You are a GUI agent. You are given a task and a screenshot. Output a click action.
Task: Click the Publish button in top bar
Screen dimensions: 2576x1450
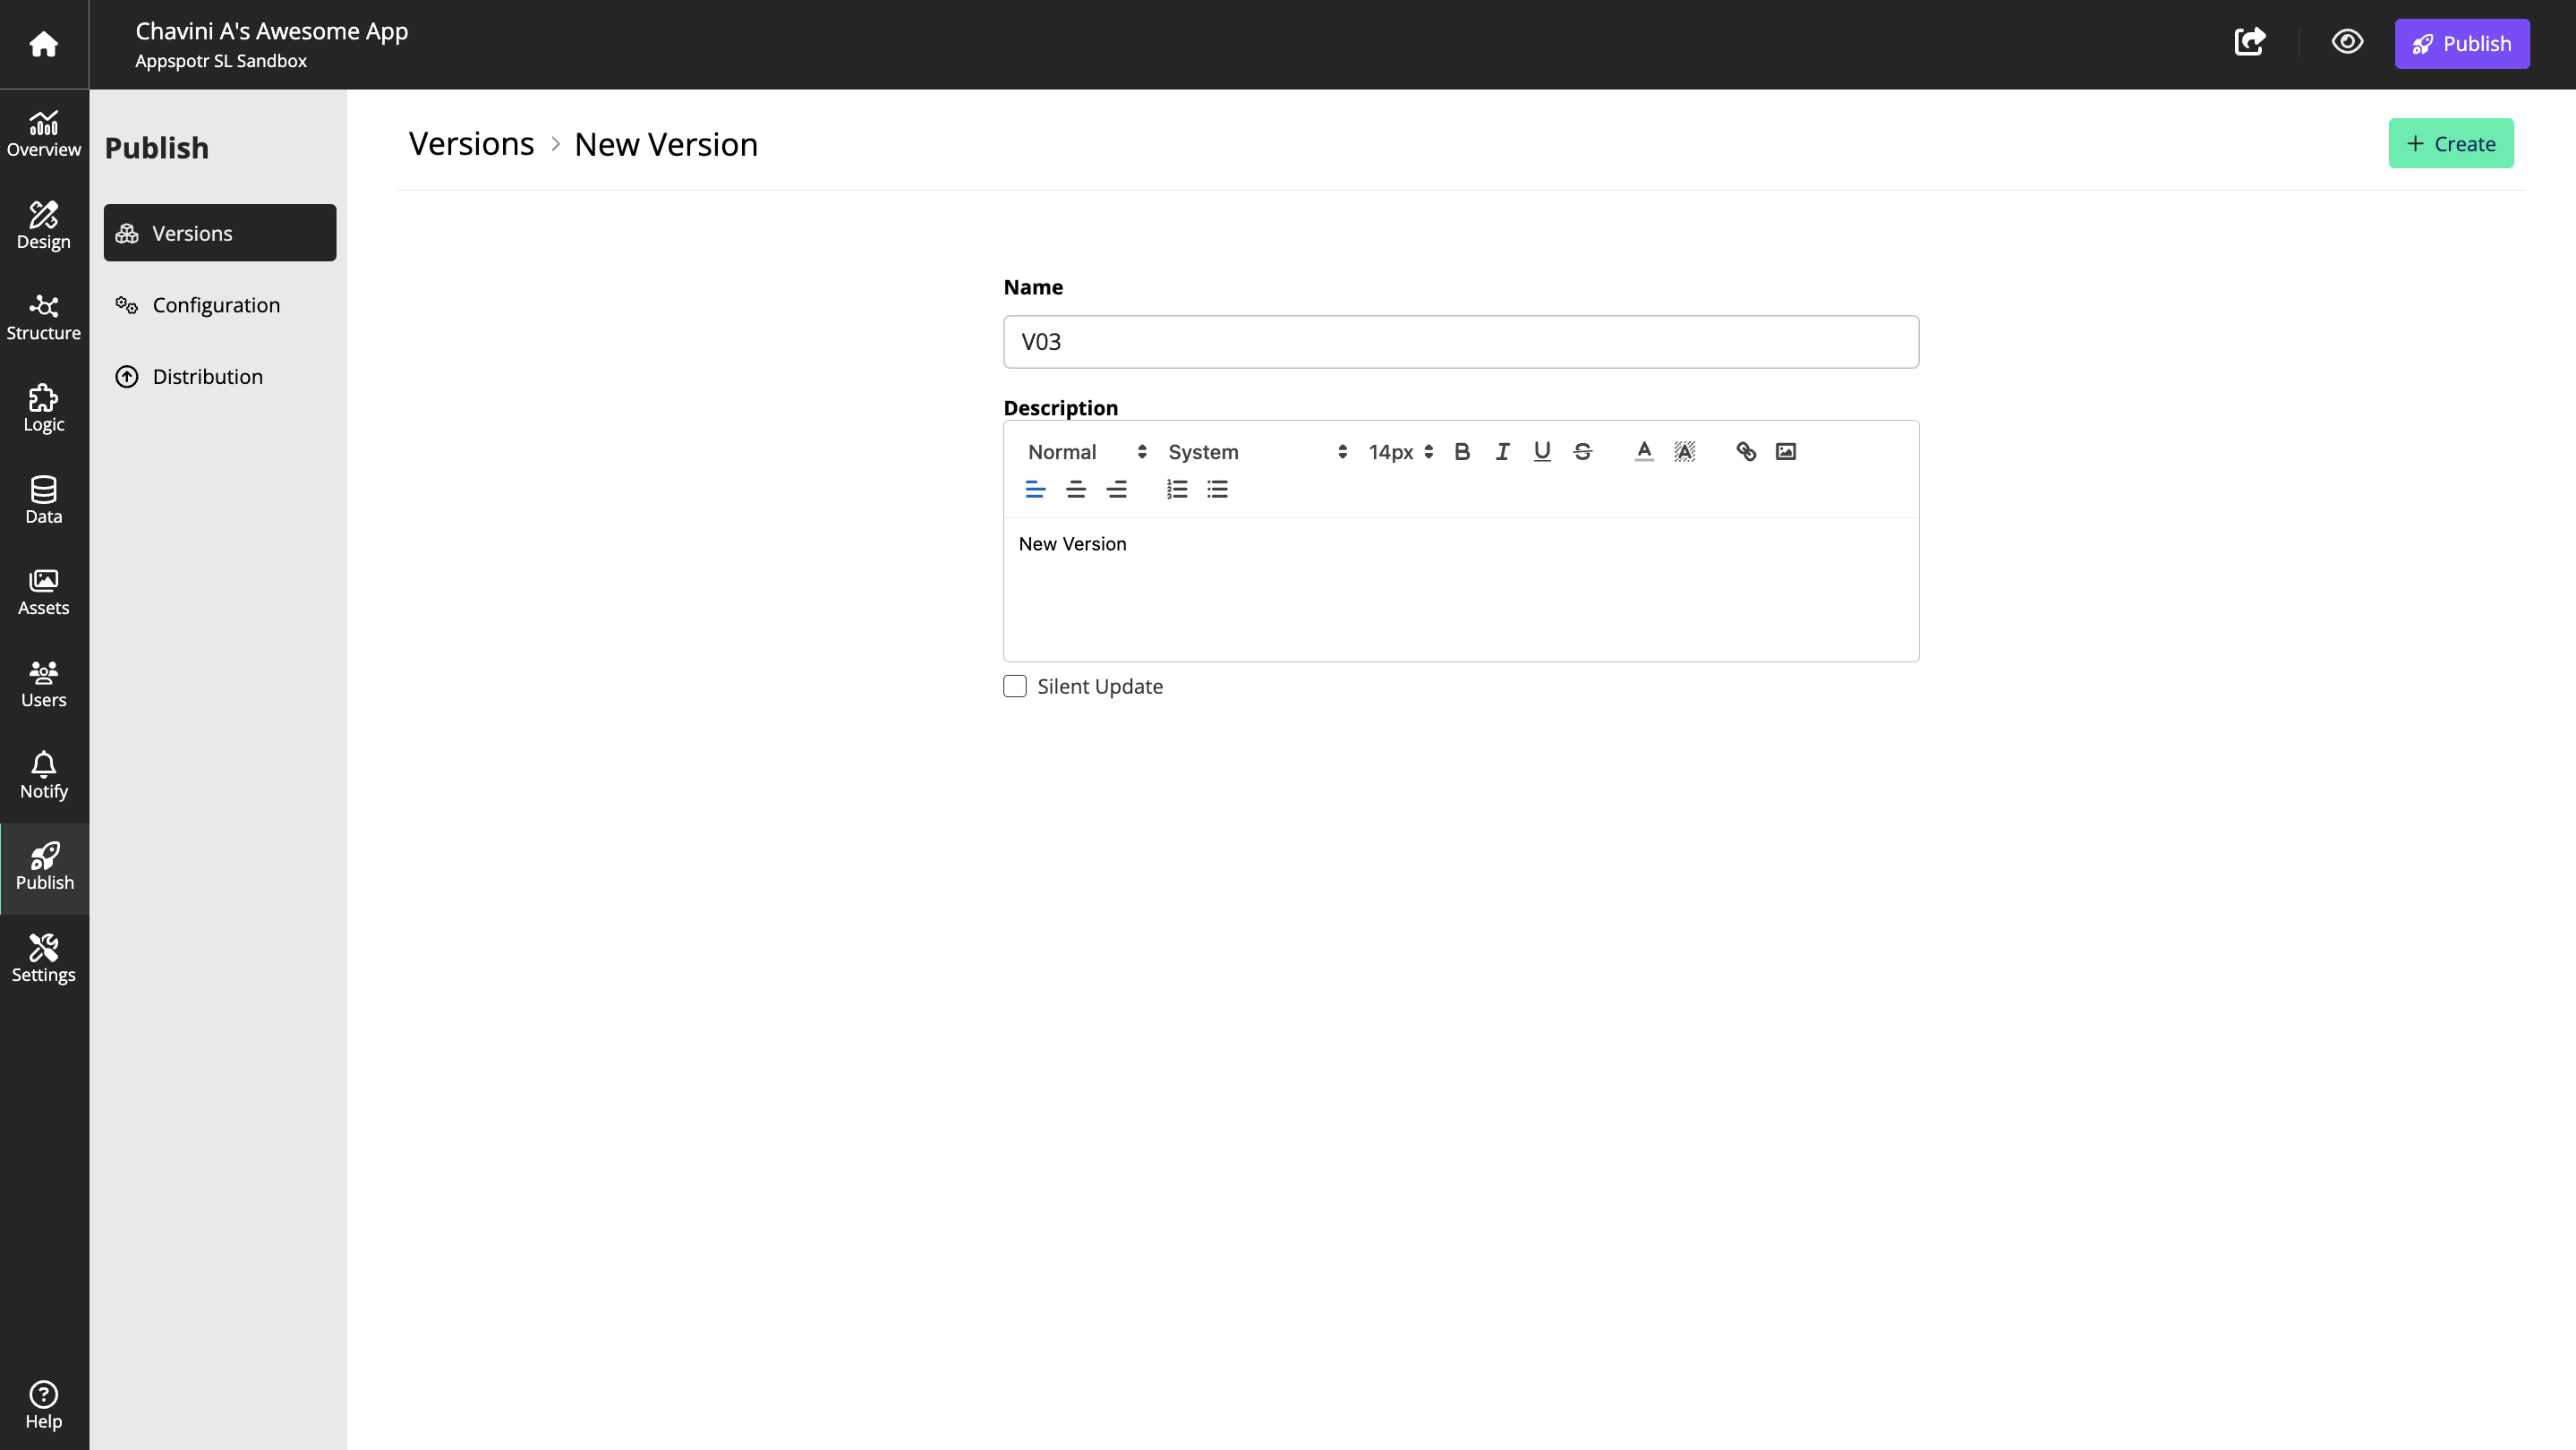point(2462,42)
